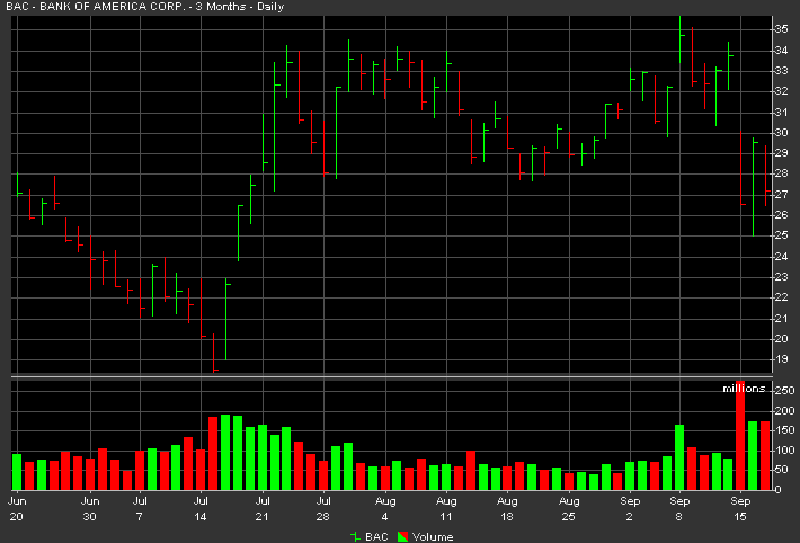The width and height of the screenshot is (800, 543).
Task: Click the tall green volume bar at Sep 8
Action: point(680,458)
